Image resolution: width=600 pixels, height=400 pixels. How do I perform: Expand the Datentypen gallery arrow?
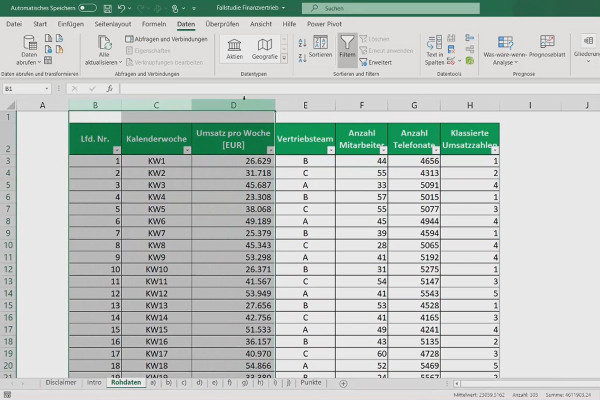pyautogui.click(x=284, y=58)
